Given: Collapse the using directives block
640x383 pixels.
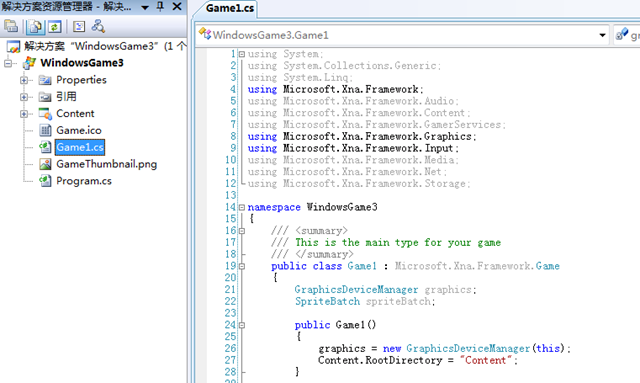Looking at the screenshot, I should pos(242,54).
